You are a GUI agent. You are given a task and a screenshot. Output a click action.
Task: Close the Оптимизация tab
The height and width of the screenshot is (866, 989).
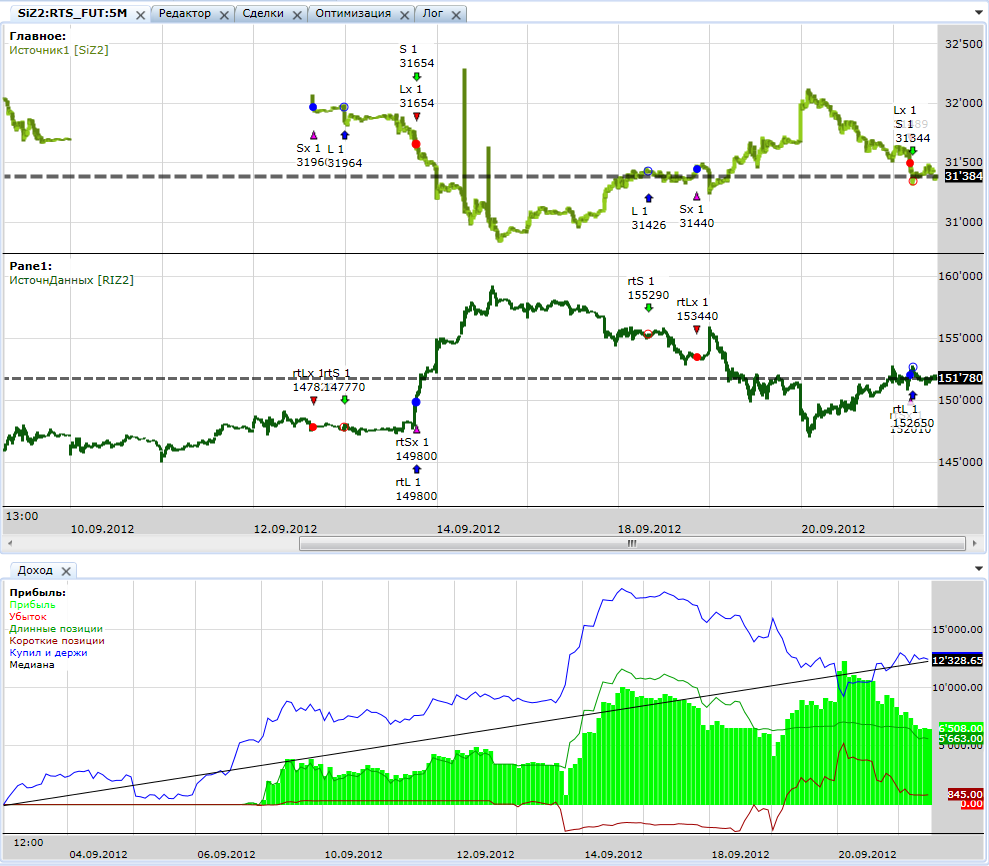point(404,15)
